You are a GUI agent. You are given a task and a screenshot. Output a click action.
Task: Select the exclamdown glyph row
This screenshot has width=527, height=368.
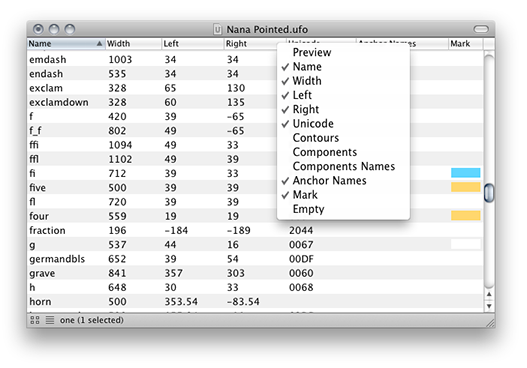[x=255, y=102]
